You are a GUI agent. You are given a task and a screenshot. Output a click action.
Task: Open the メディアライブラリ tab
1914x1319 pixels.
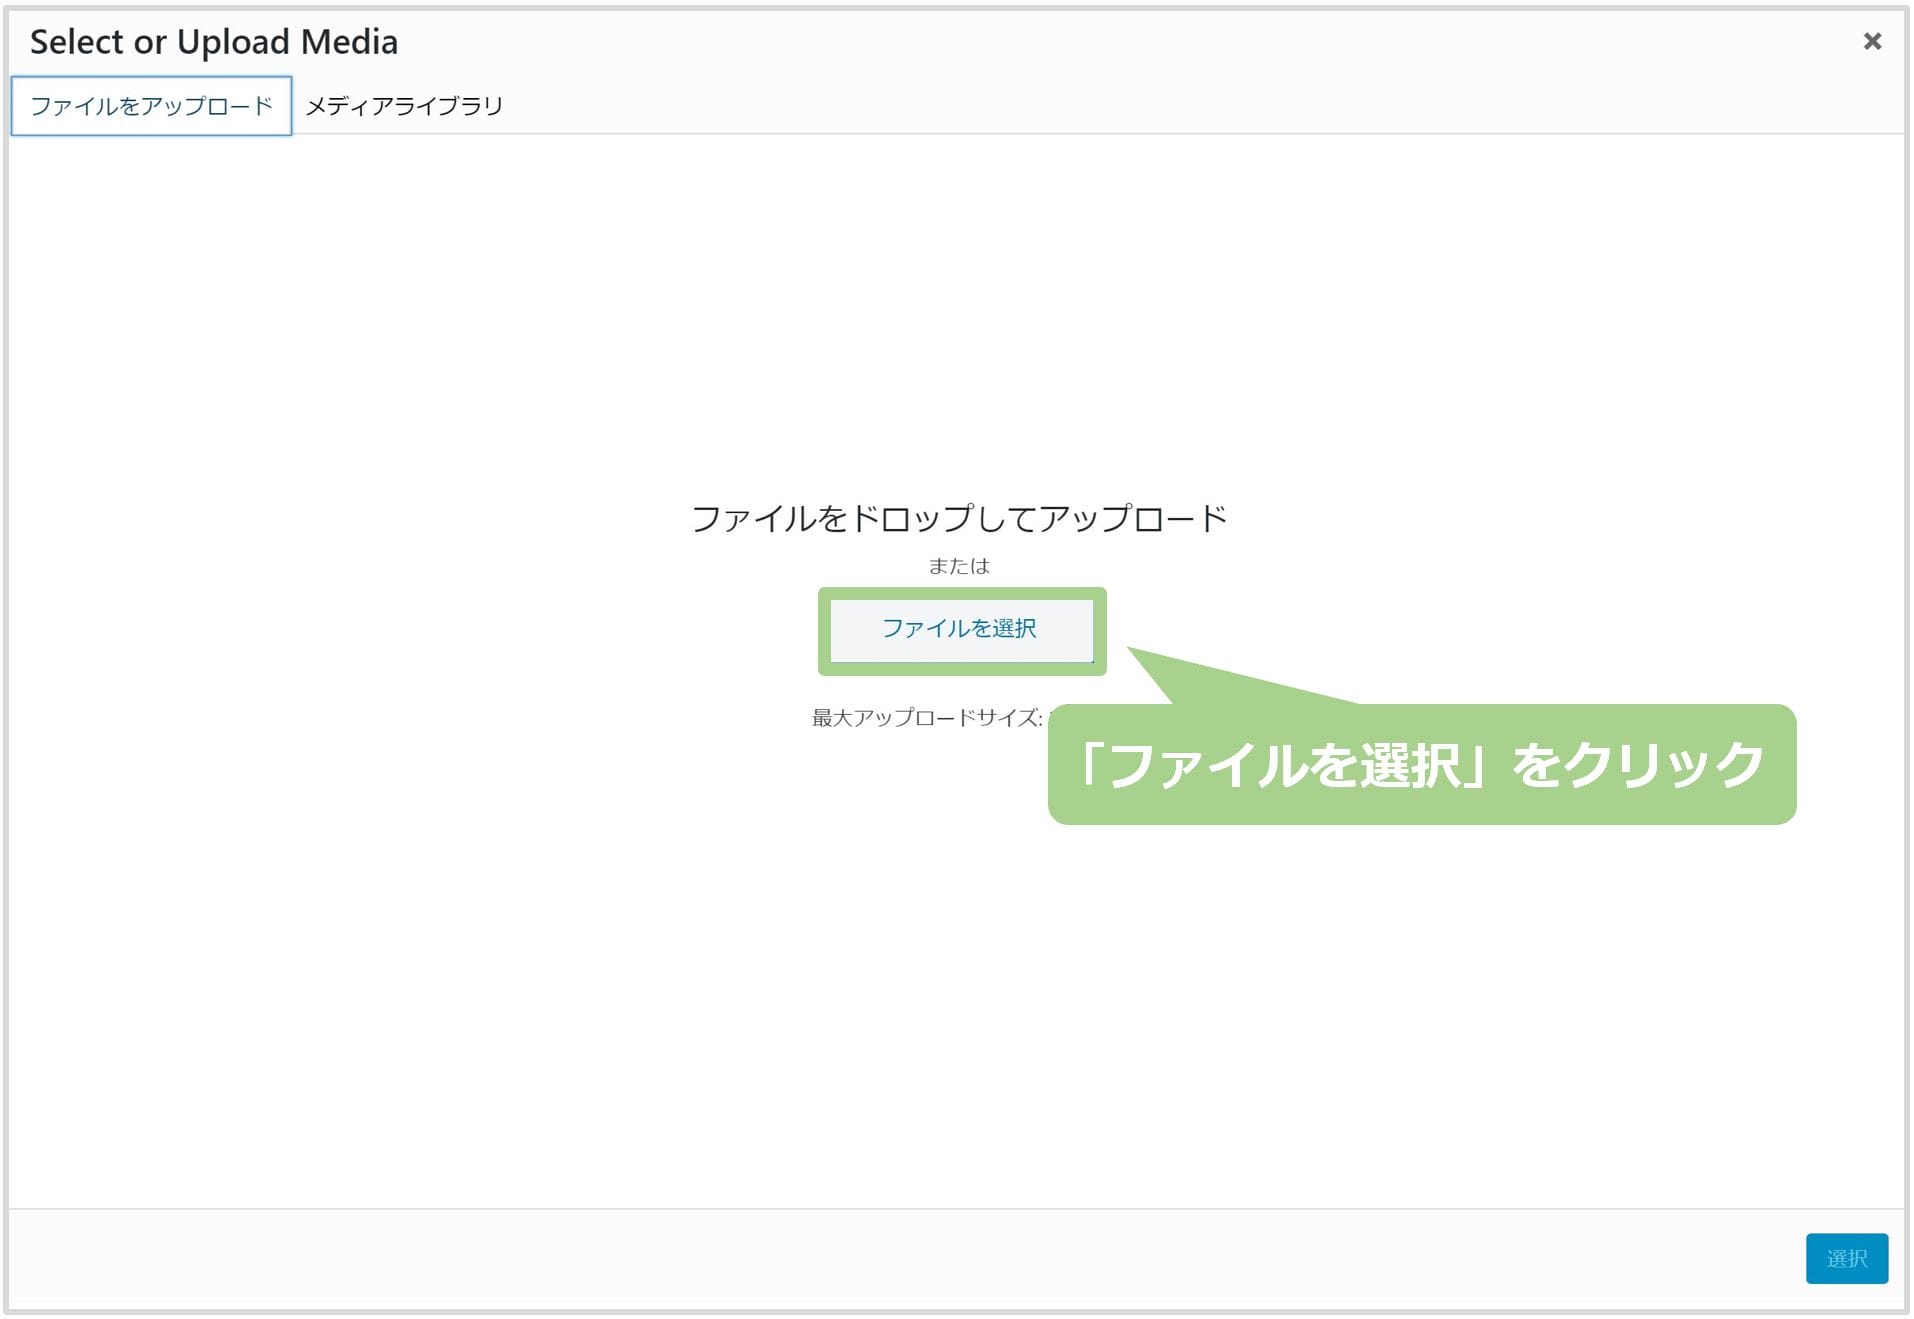404,106
